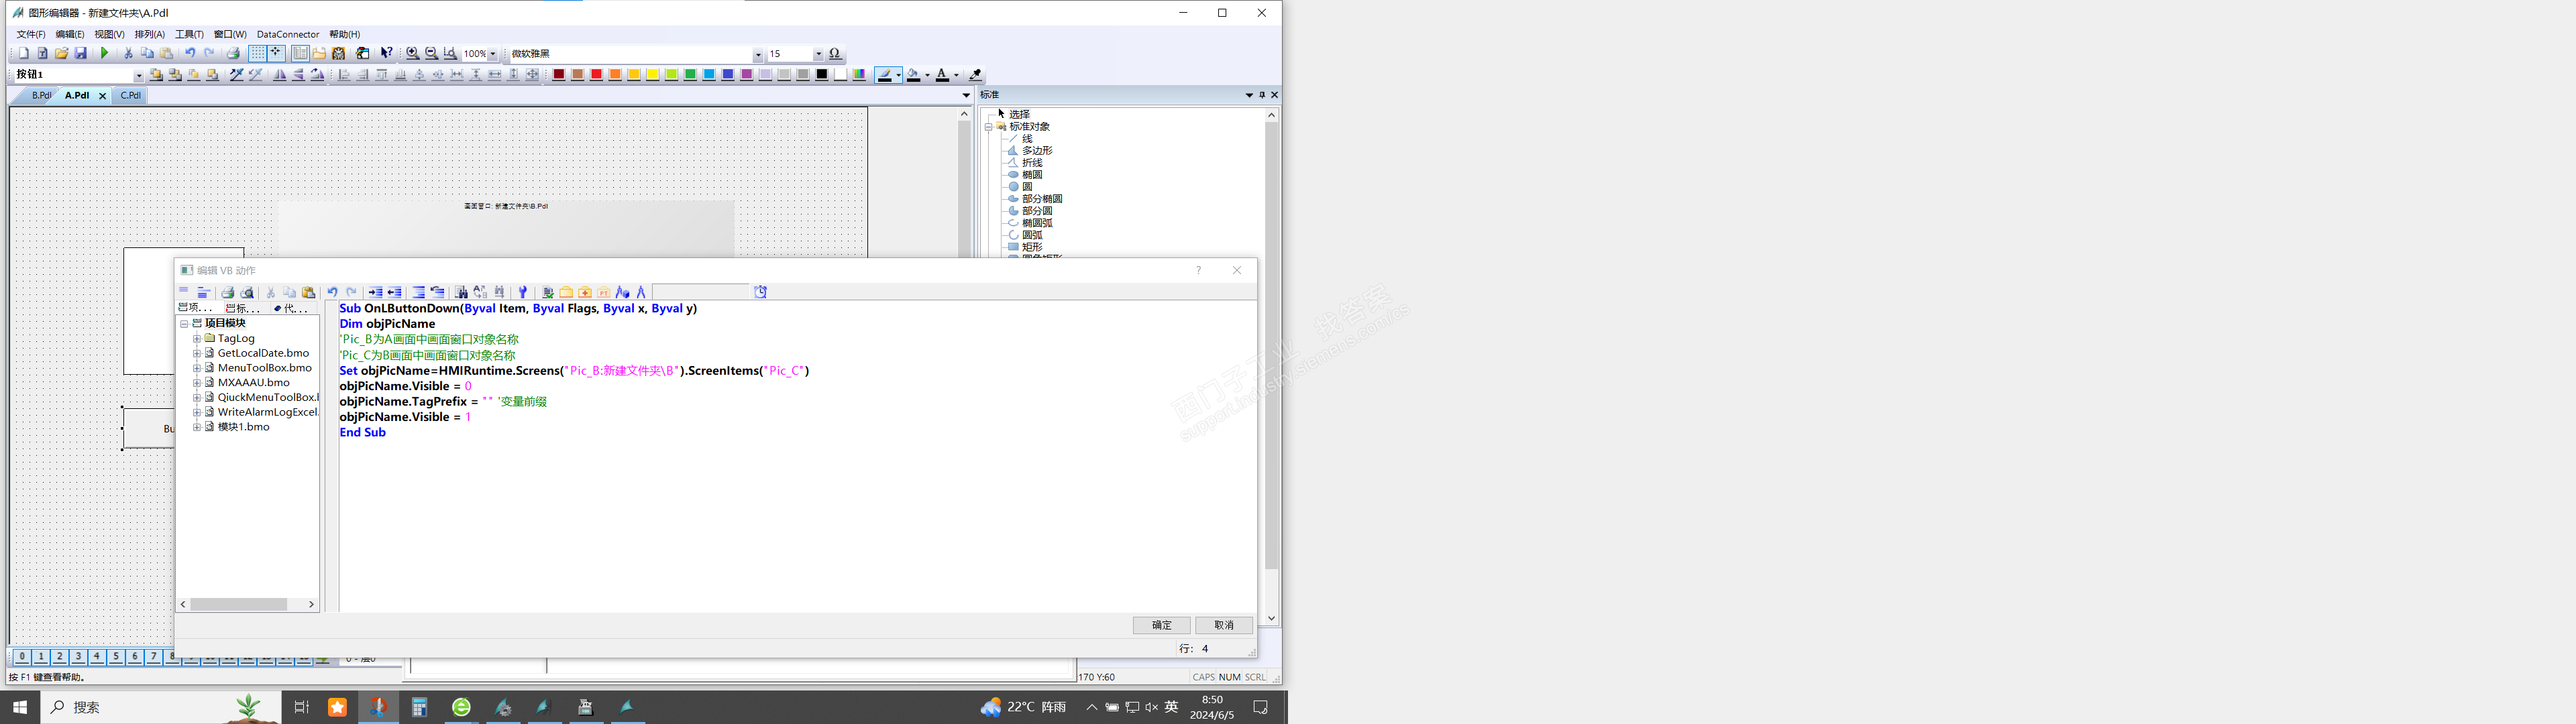Screen dimensions: 2576x724
Task: Click the print icon in VB editor toolbar
Action: [228, 293]
